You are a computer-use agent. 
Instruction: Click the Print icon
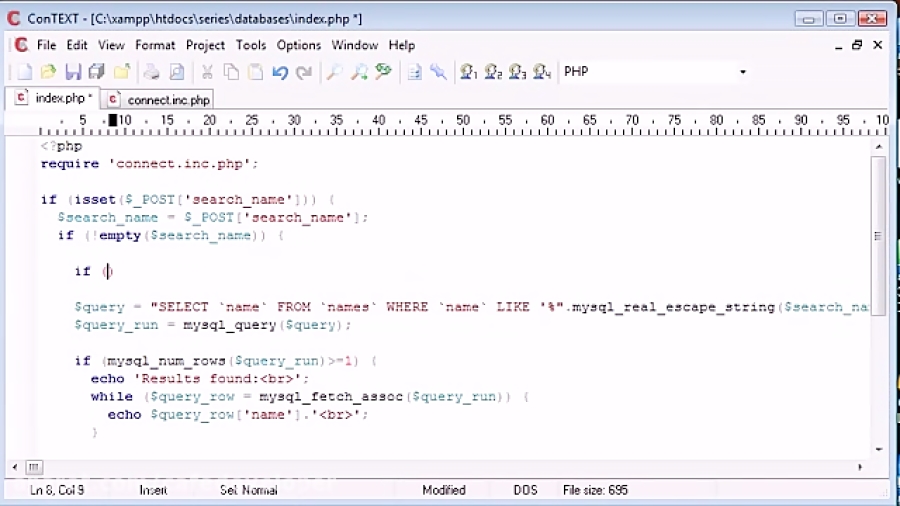(152, 72)
